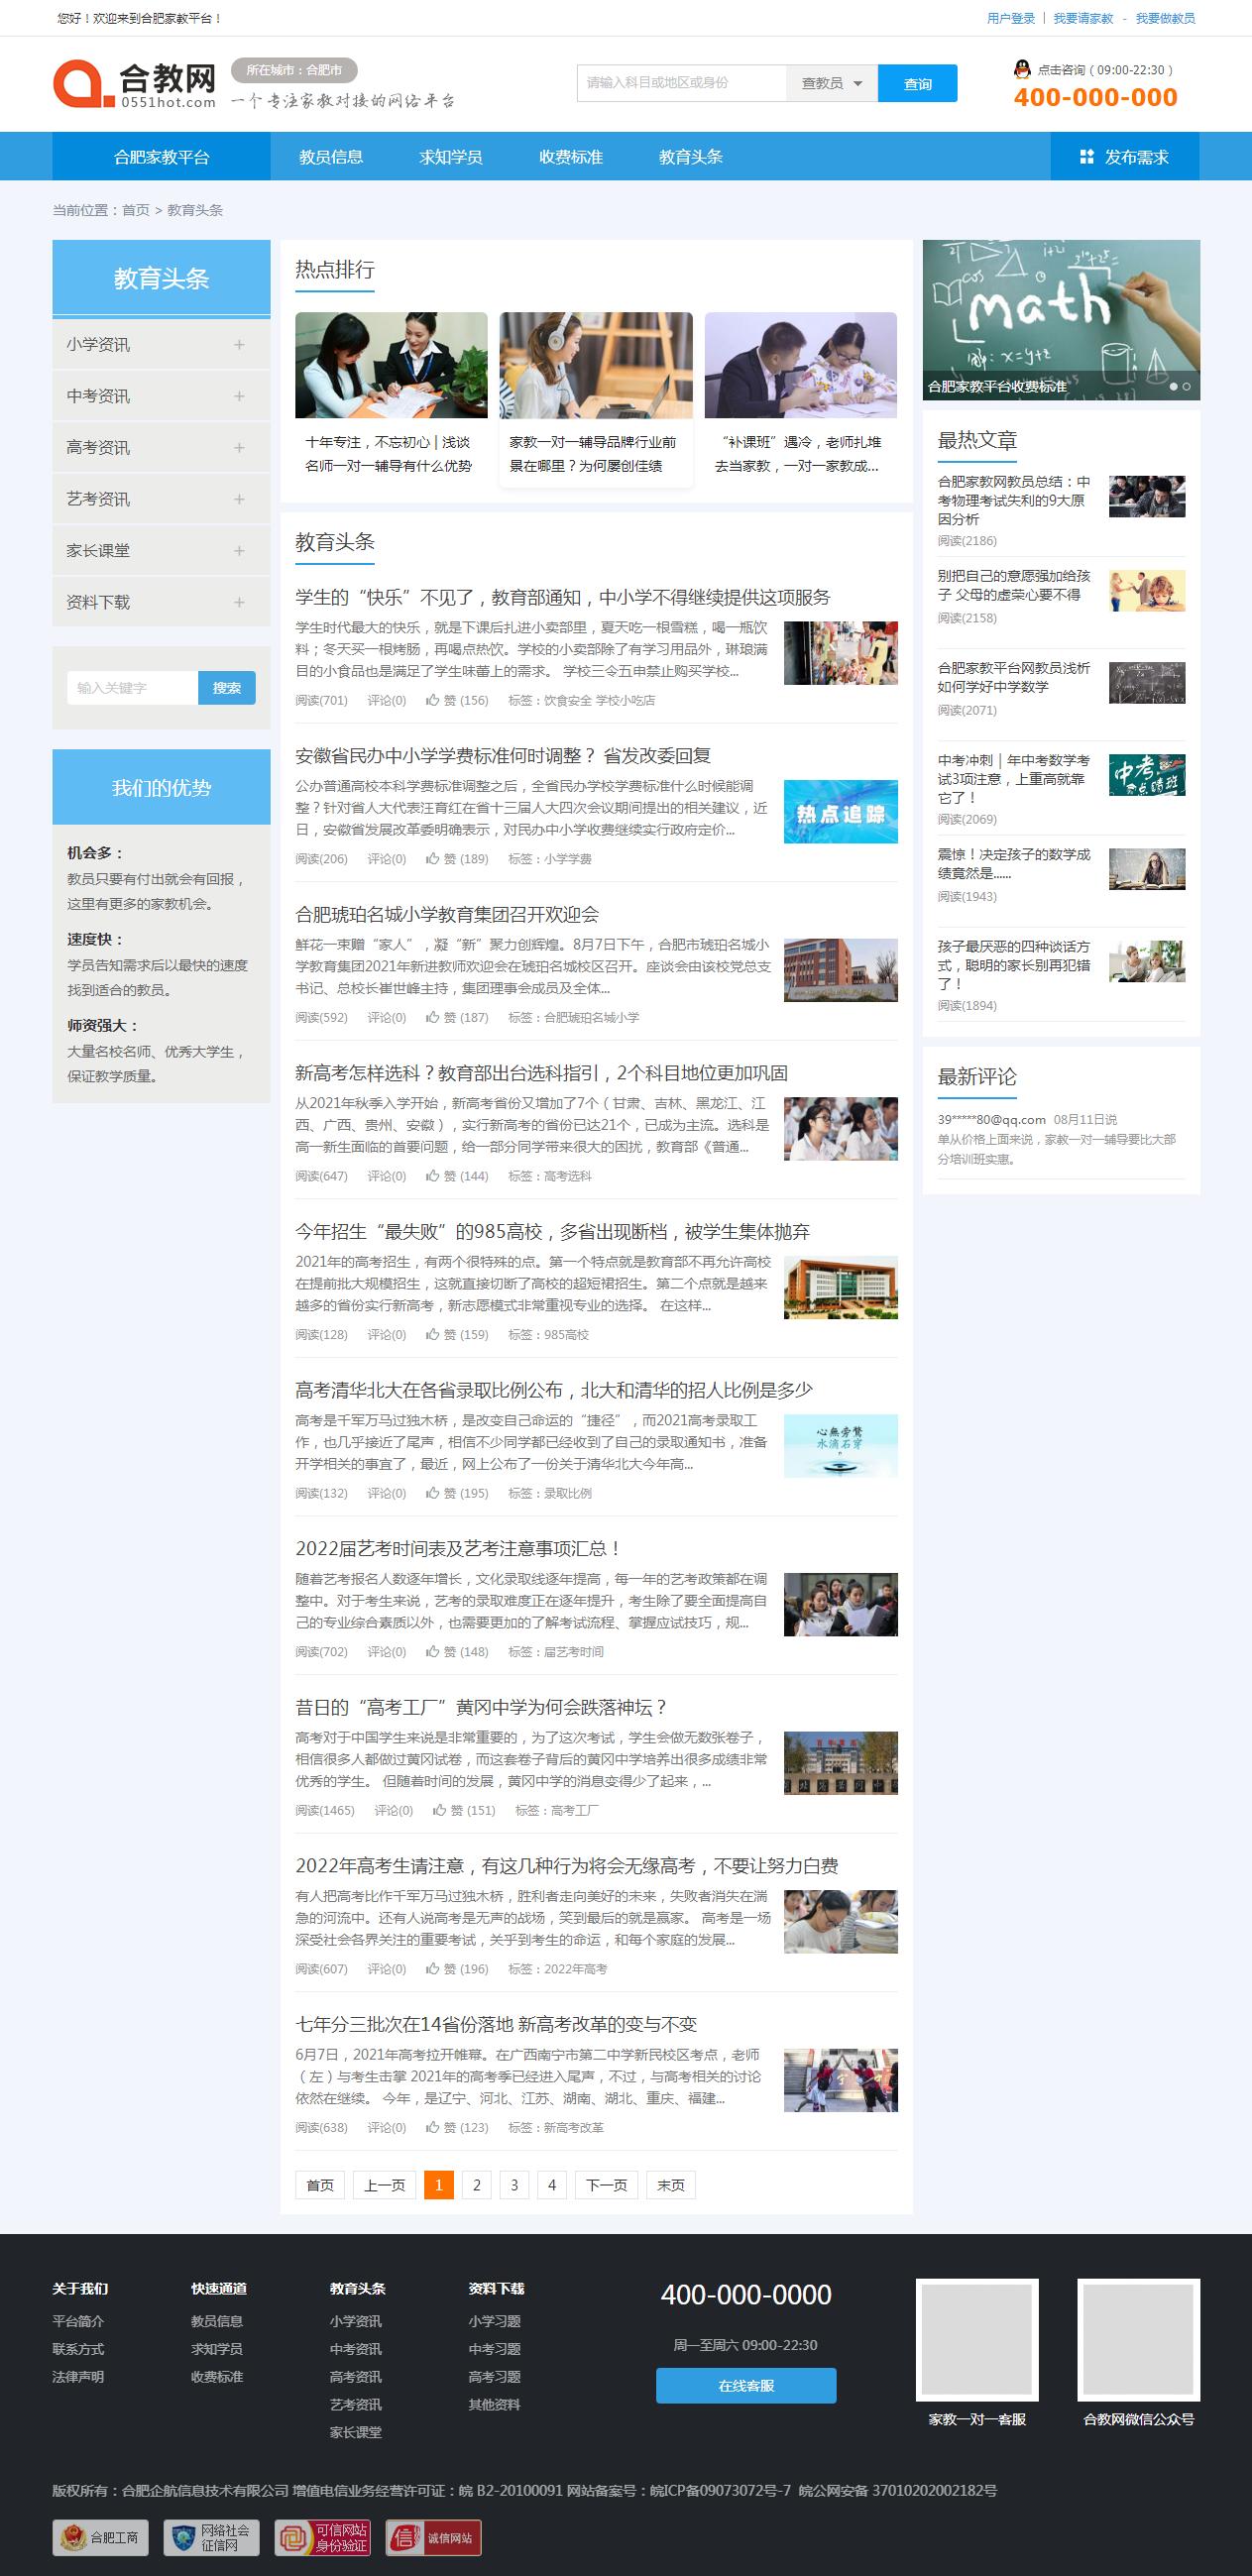The image size is (1252, 2576).
Task: Open the 十年专注，不忘初心 hot thumbnail
Action: point(391,365)
